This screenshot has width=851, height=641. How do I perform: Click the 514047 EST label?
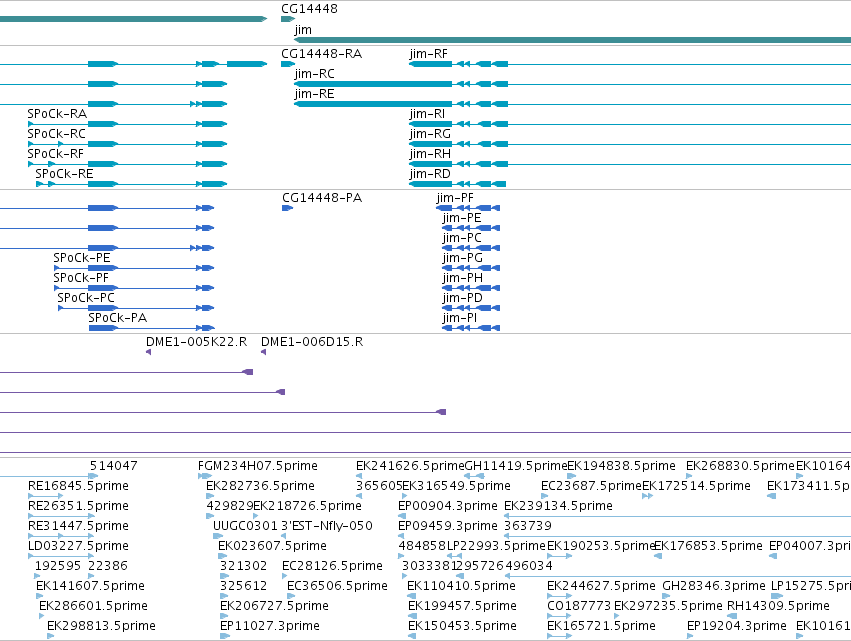pos(113,466)
